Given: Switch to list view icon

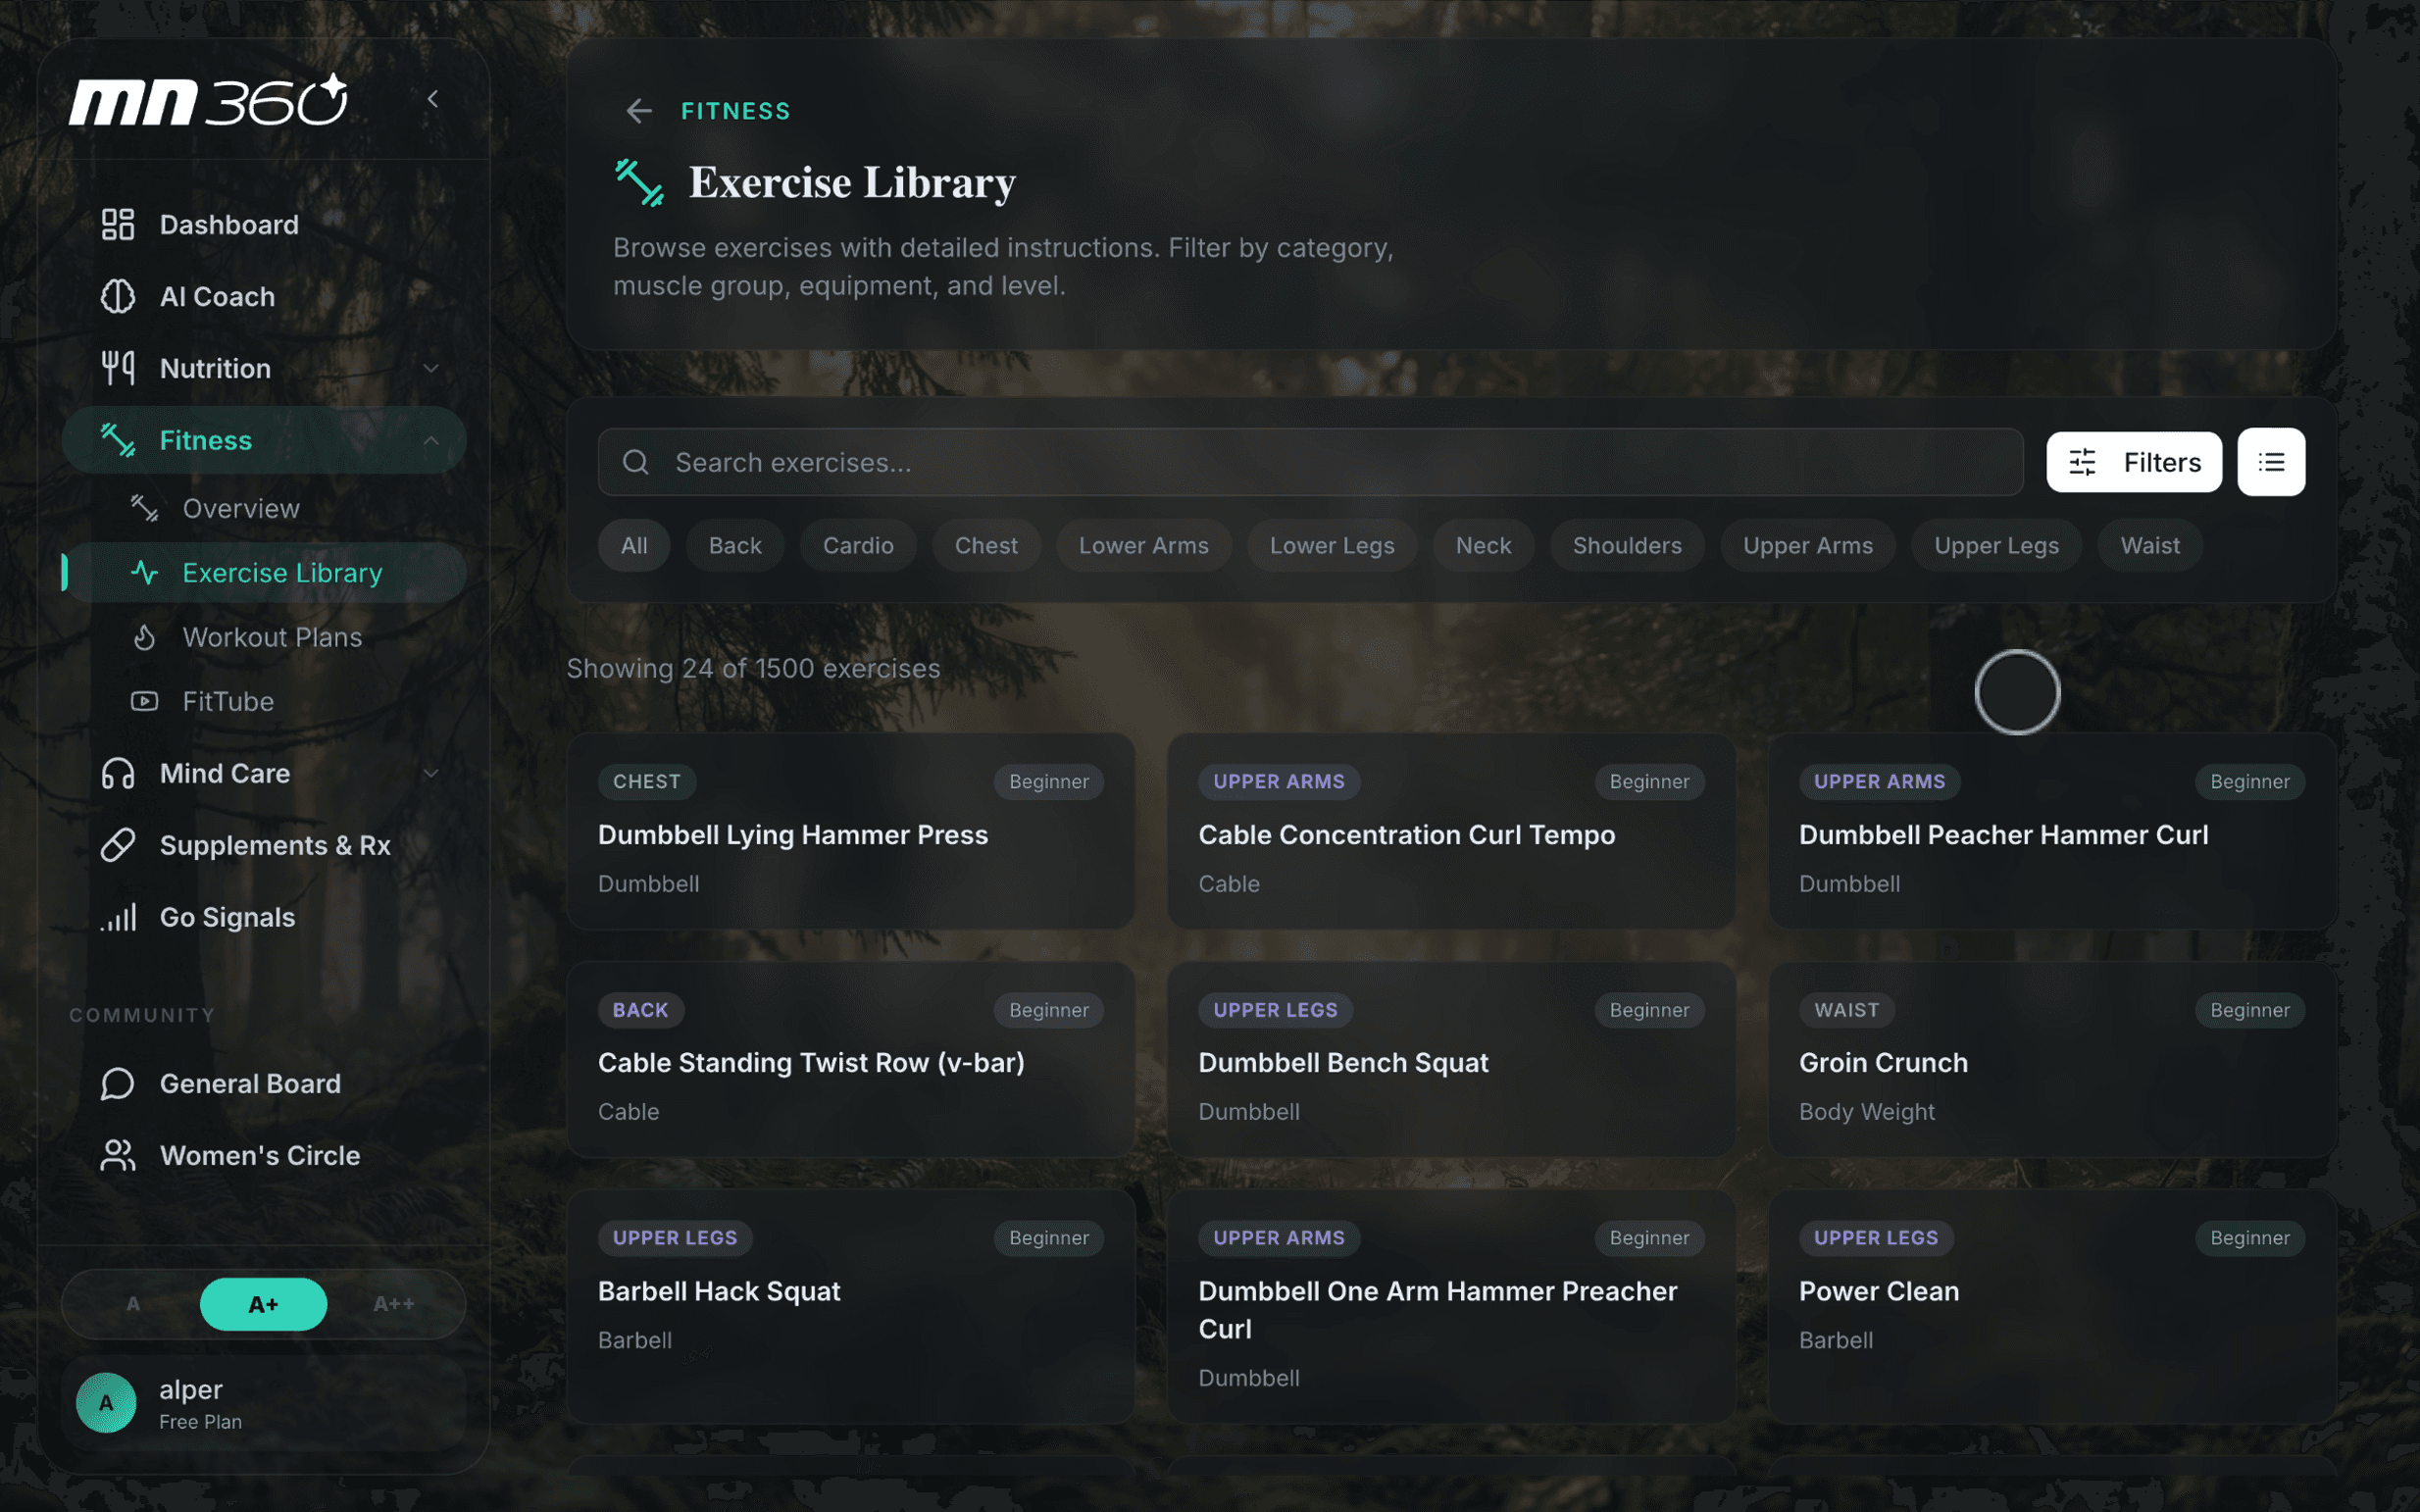Looking at the screenshot, I should [2270, 462].
